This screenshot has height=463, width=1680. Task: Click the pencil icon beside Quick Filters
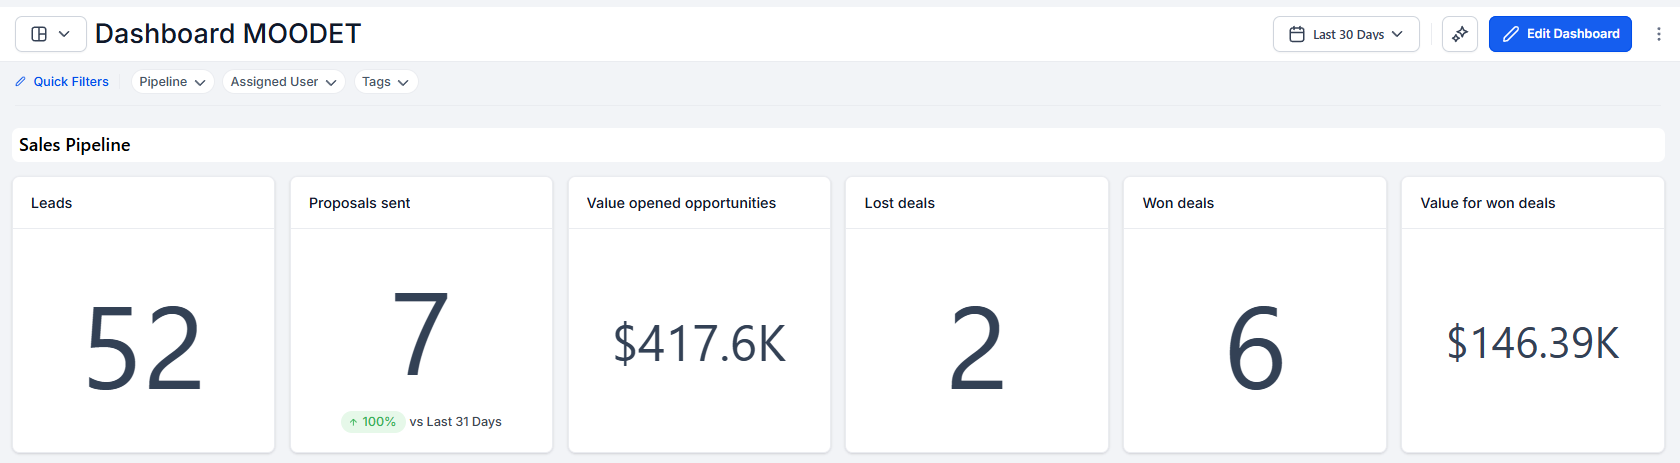[x=21, y=82]
